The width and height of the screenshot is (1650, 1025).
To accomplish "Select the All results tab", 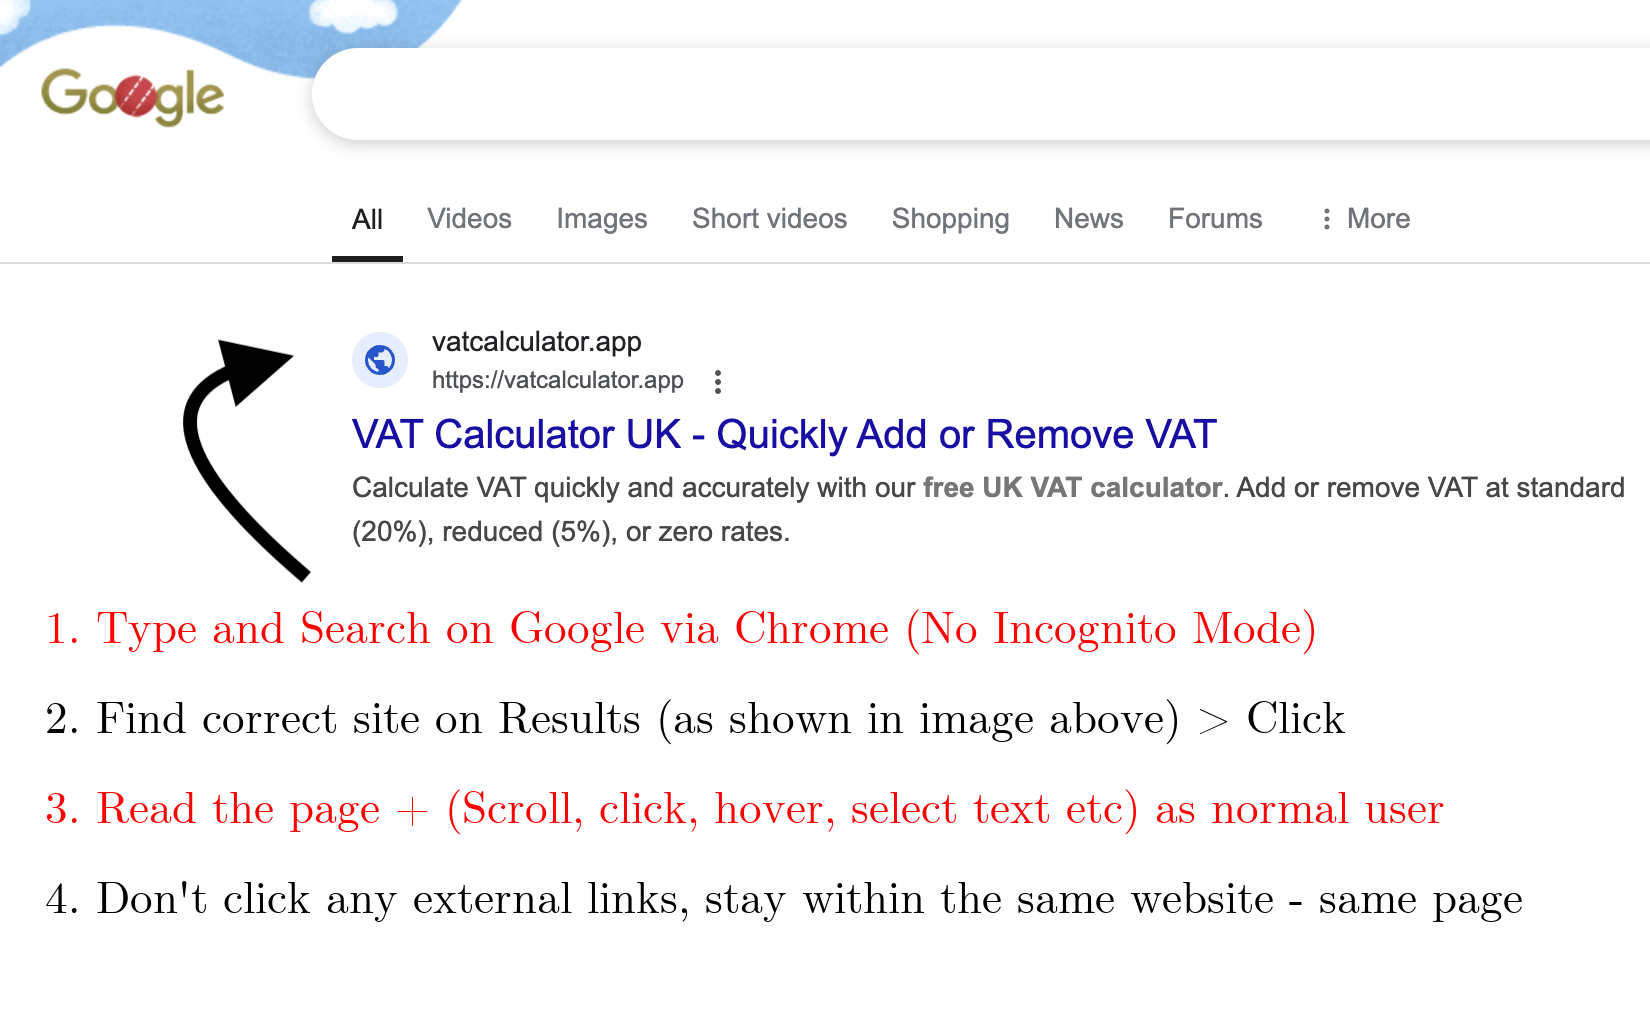I will (367, 219).
